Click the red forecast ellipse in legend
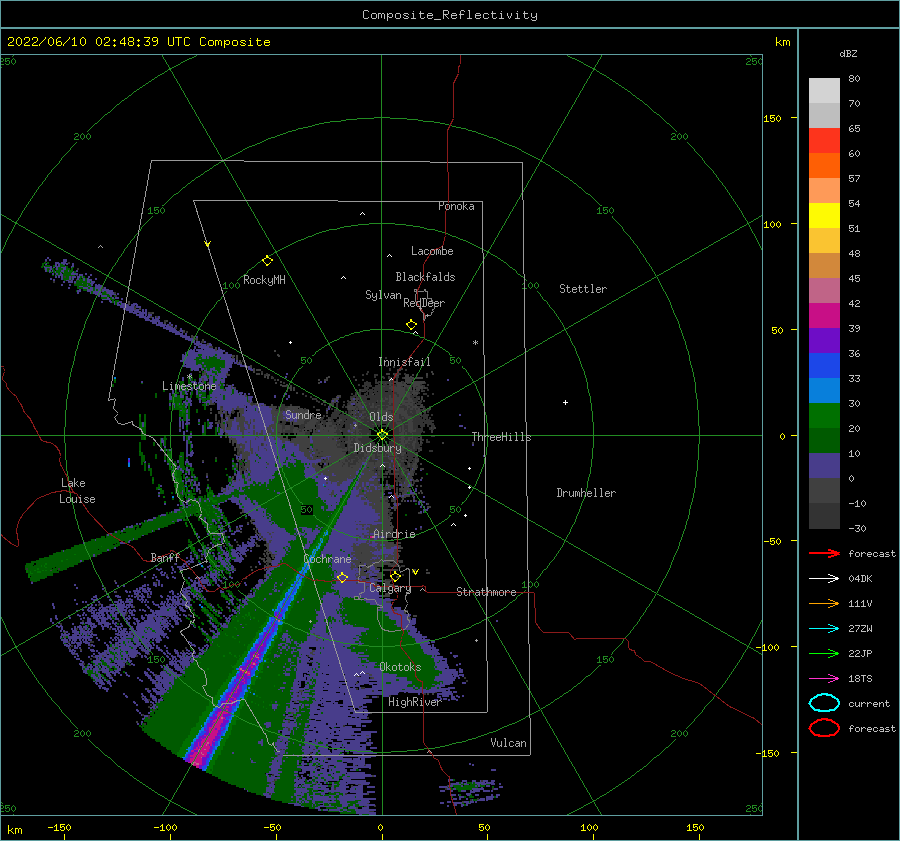Viewport: 900px width, 841px height. point(824,728)
